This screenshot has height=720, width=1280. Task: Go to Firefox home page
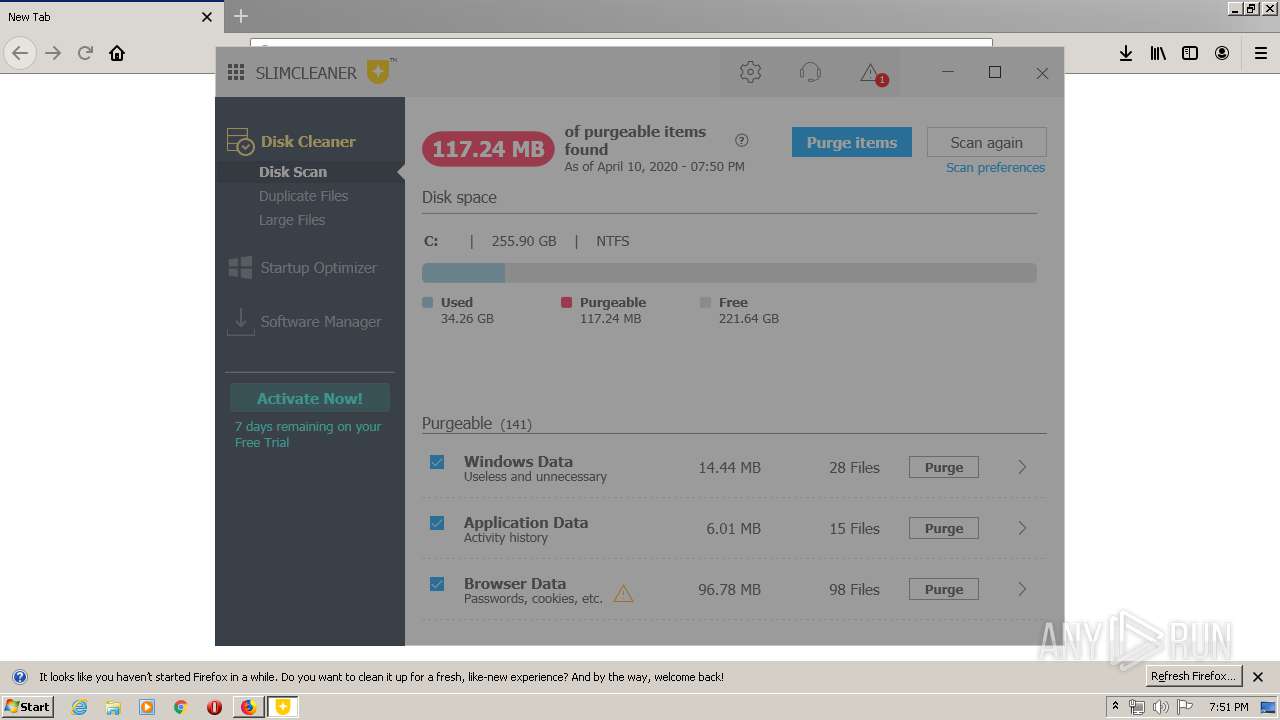tap(117, 53)
